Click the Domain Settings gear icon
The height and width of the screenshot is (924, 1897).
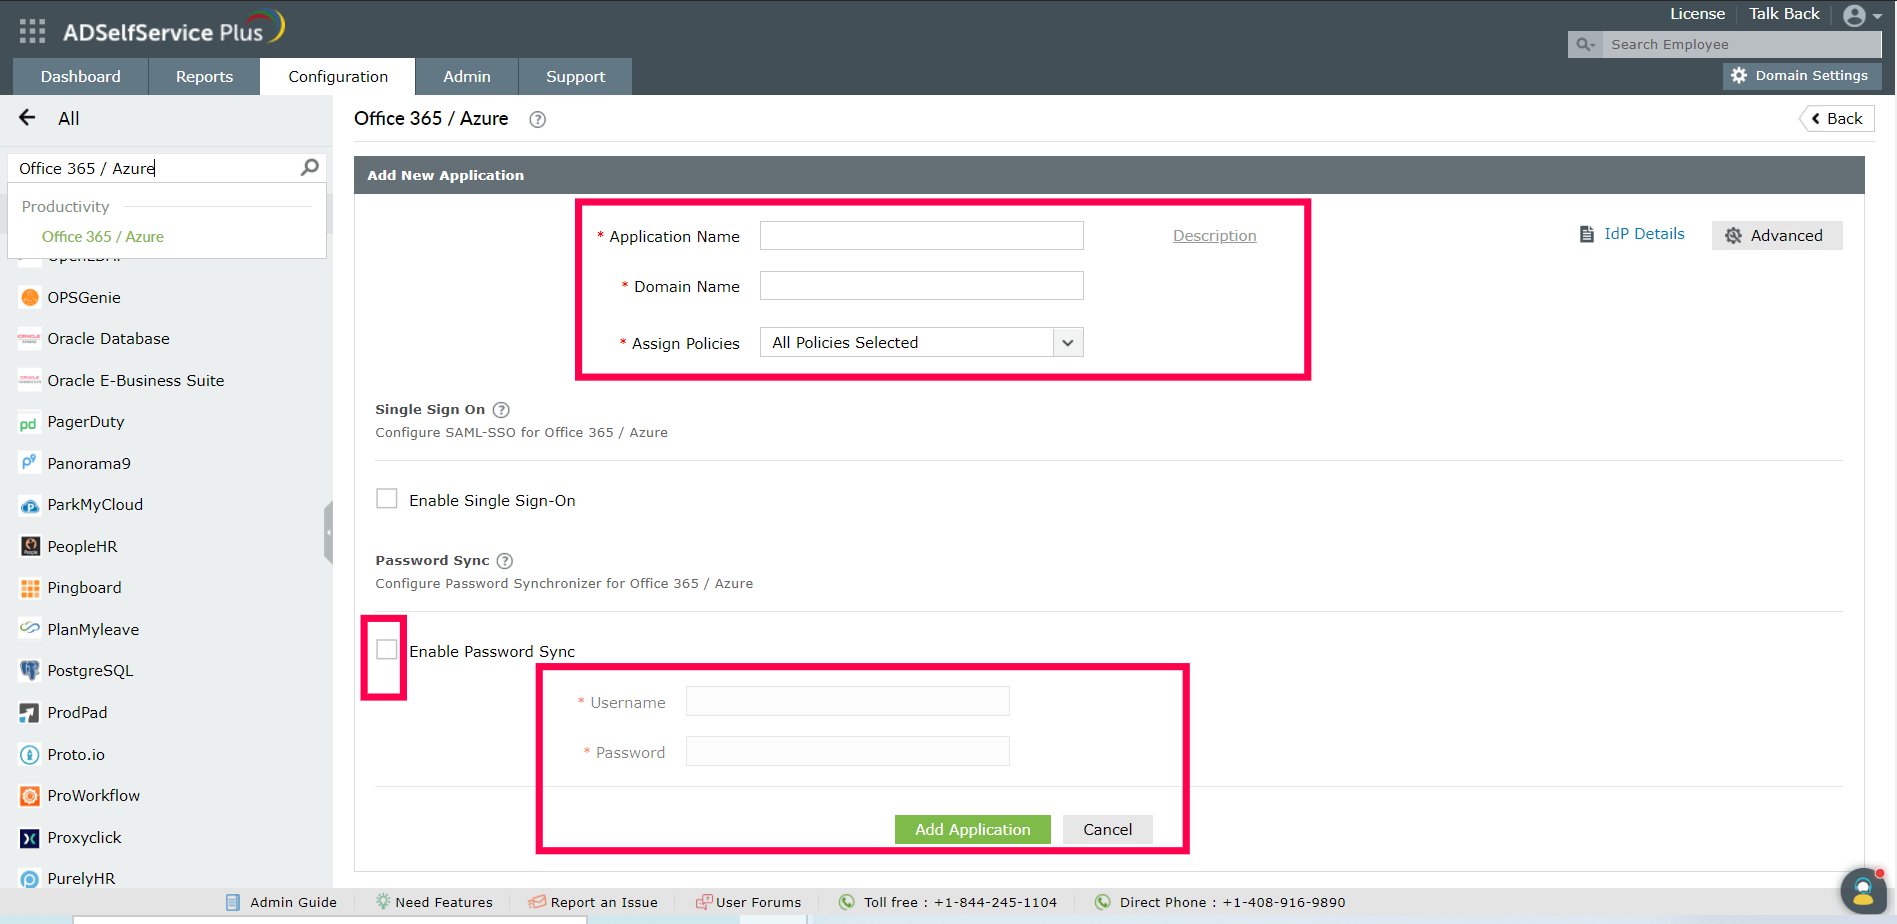1739,76
